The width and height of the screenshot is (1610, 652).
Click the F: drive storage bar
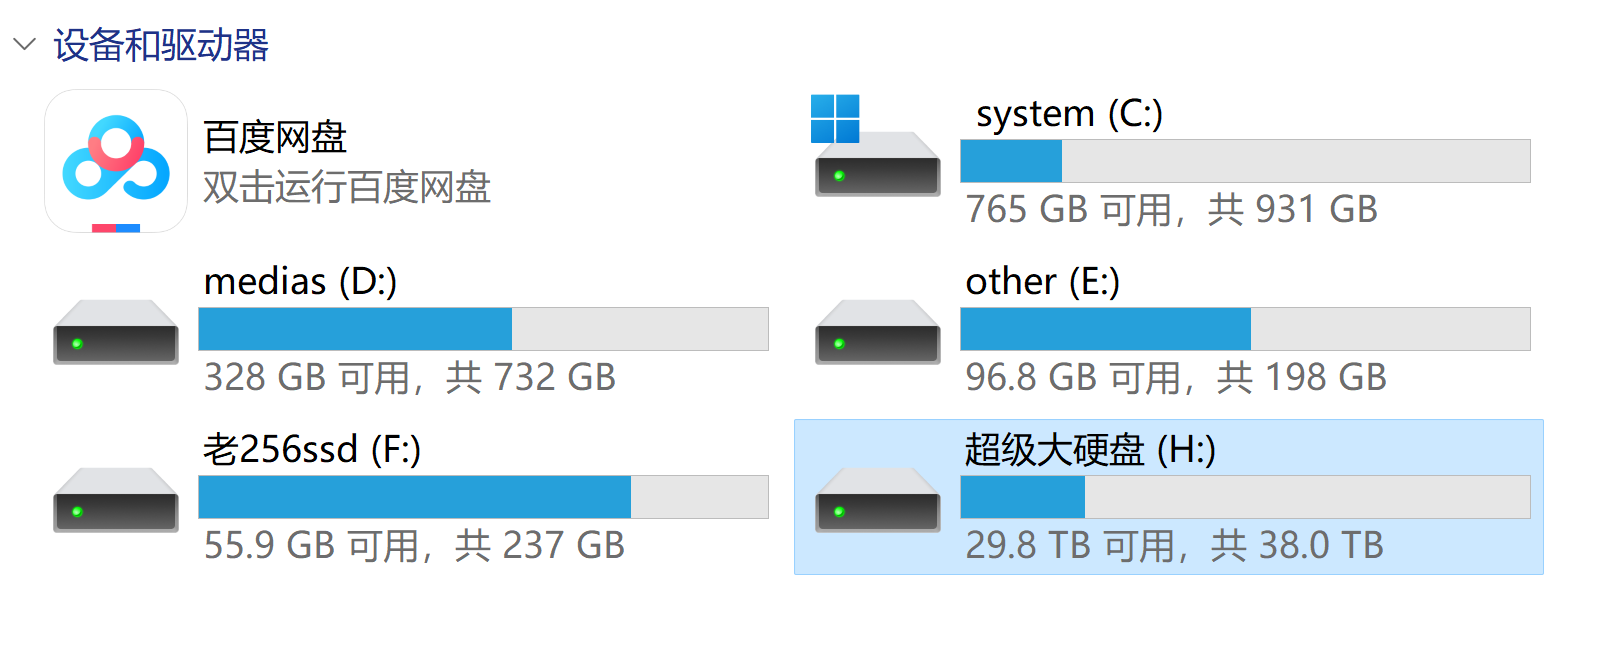coord(483,497)
